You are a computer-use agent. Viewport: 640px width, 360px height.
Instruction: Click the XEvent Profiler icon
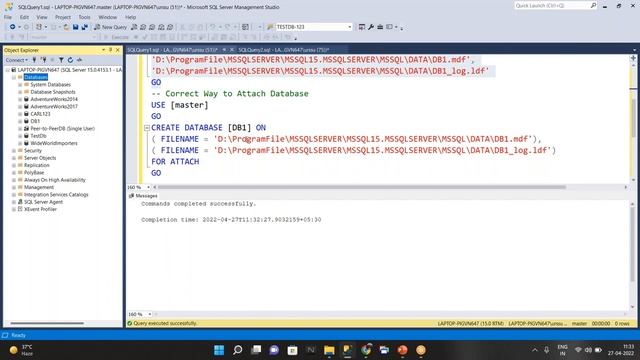20,209
